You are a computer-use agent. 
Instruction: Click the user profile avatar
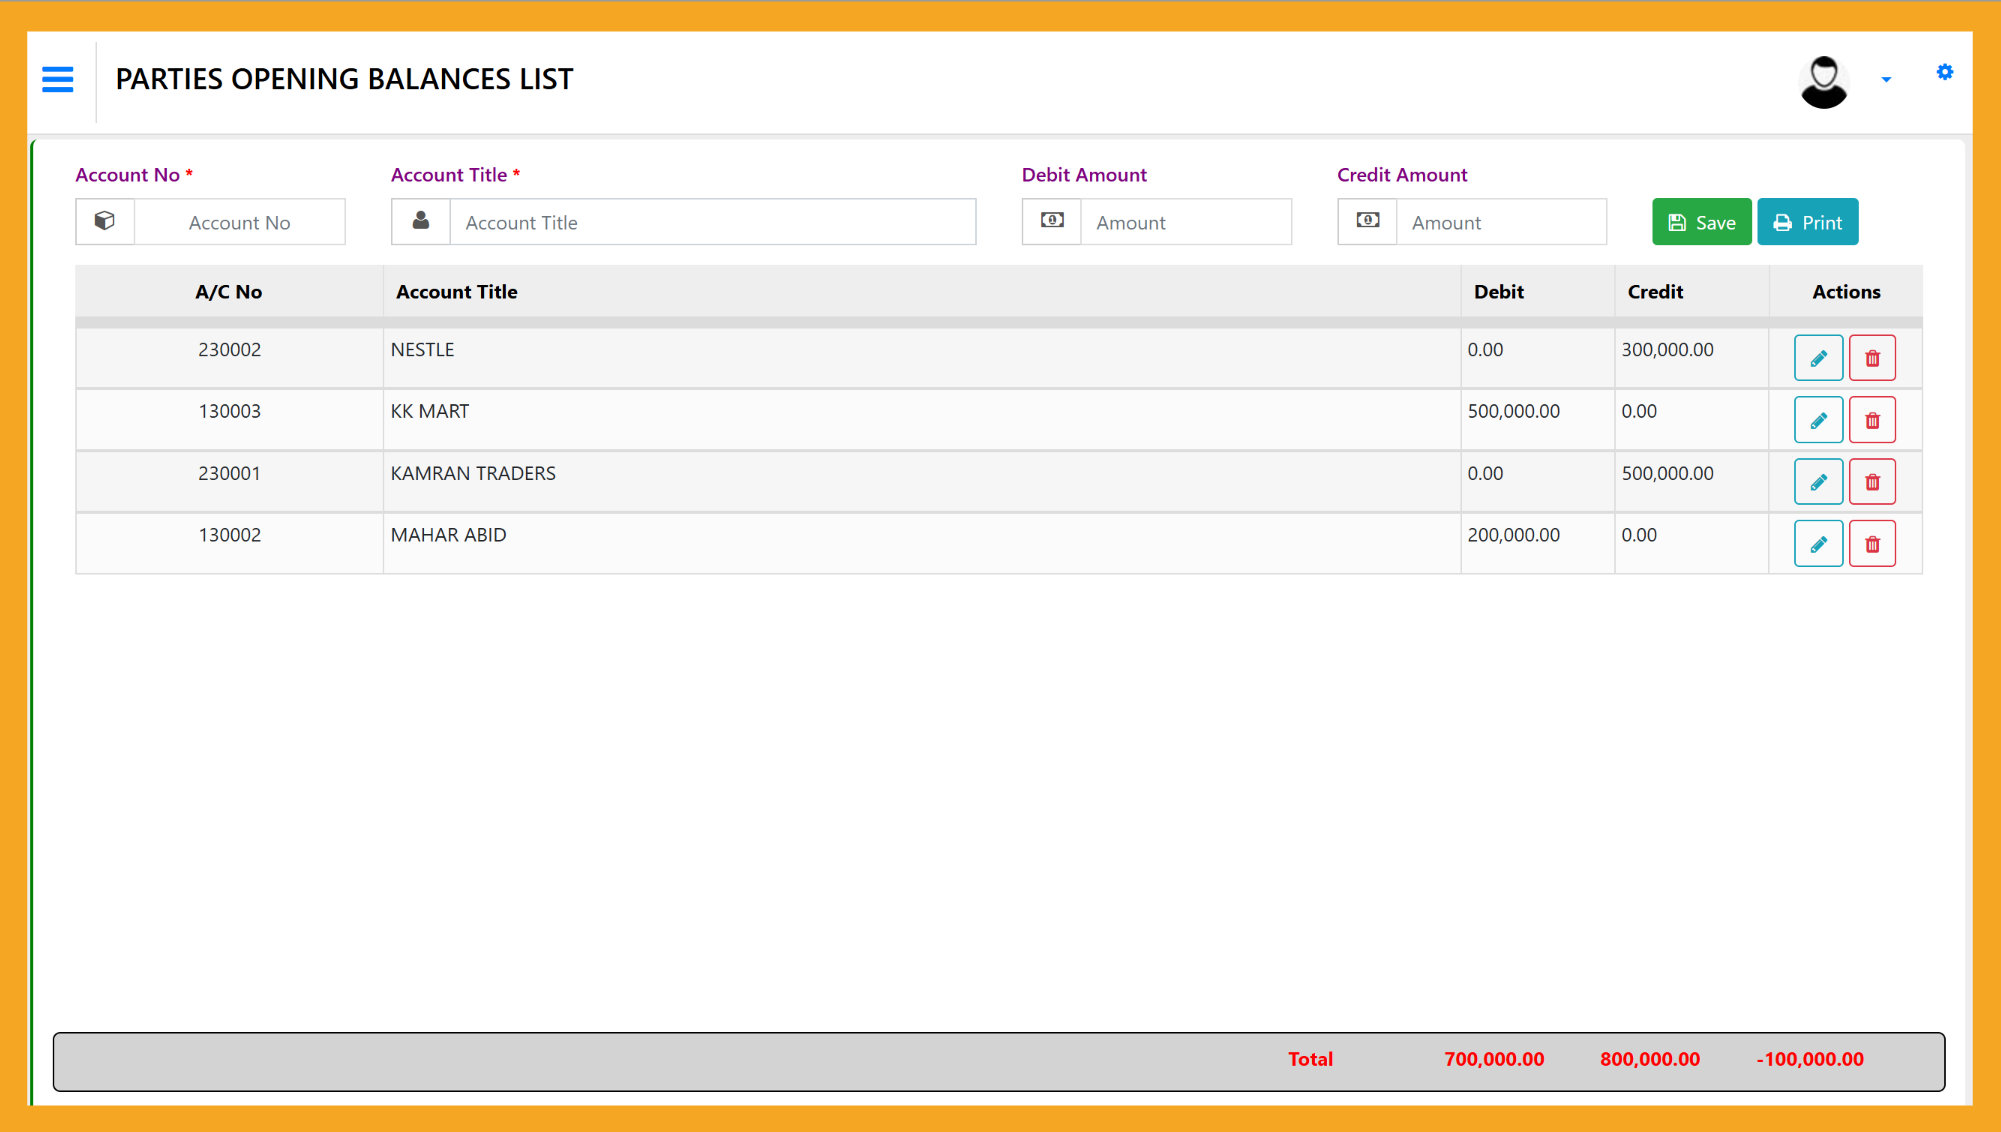pos(1823,81)
